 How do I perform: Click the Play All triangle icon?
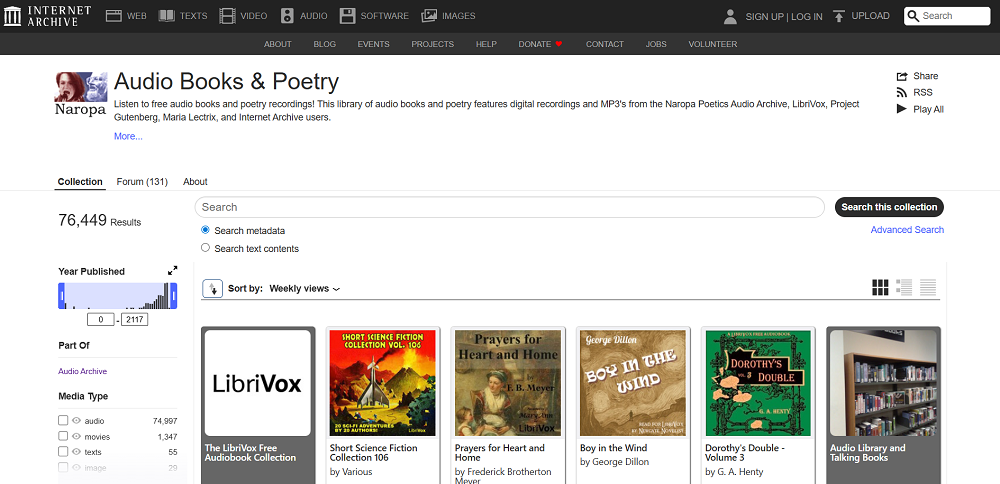point(902,109)
